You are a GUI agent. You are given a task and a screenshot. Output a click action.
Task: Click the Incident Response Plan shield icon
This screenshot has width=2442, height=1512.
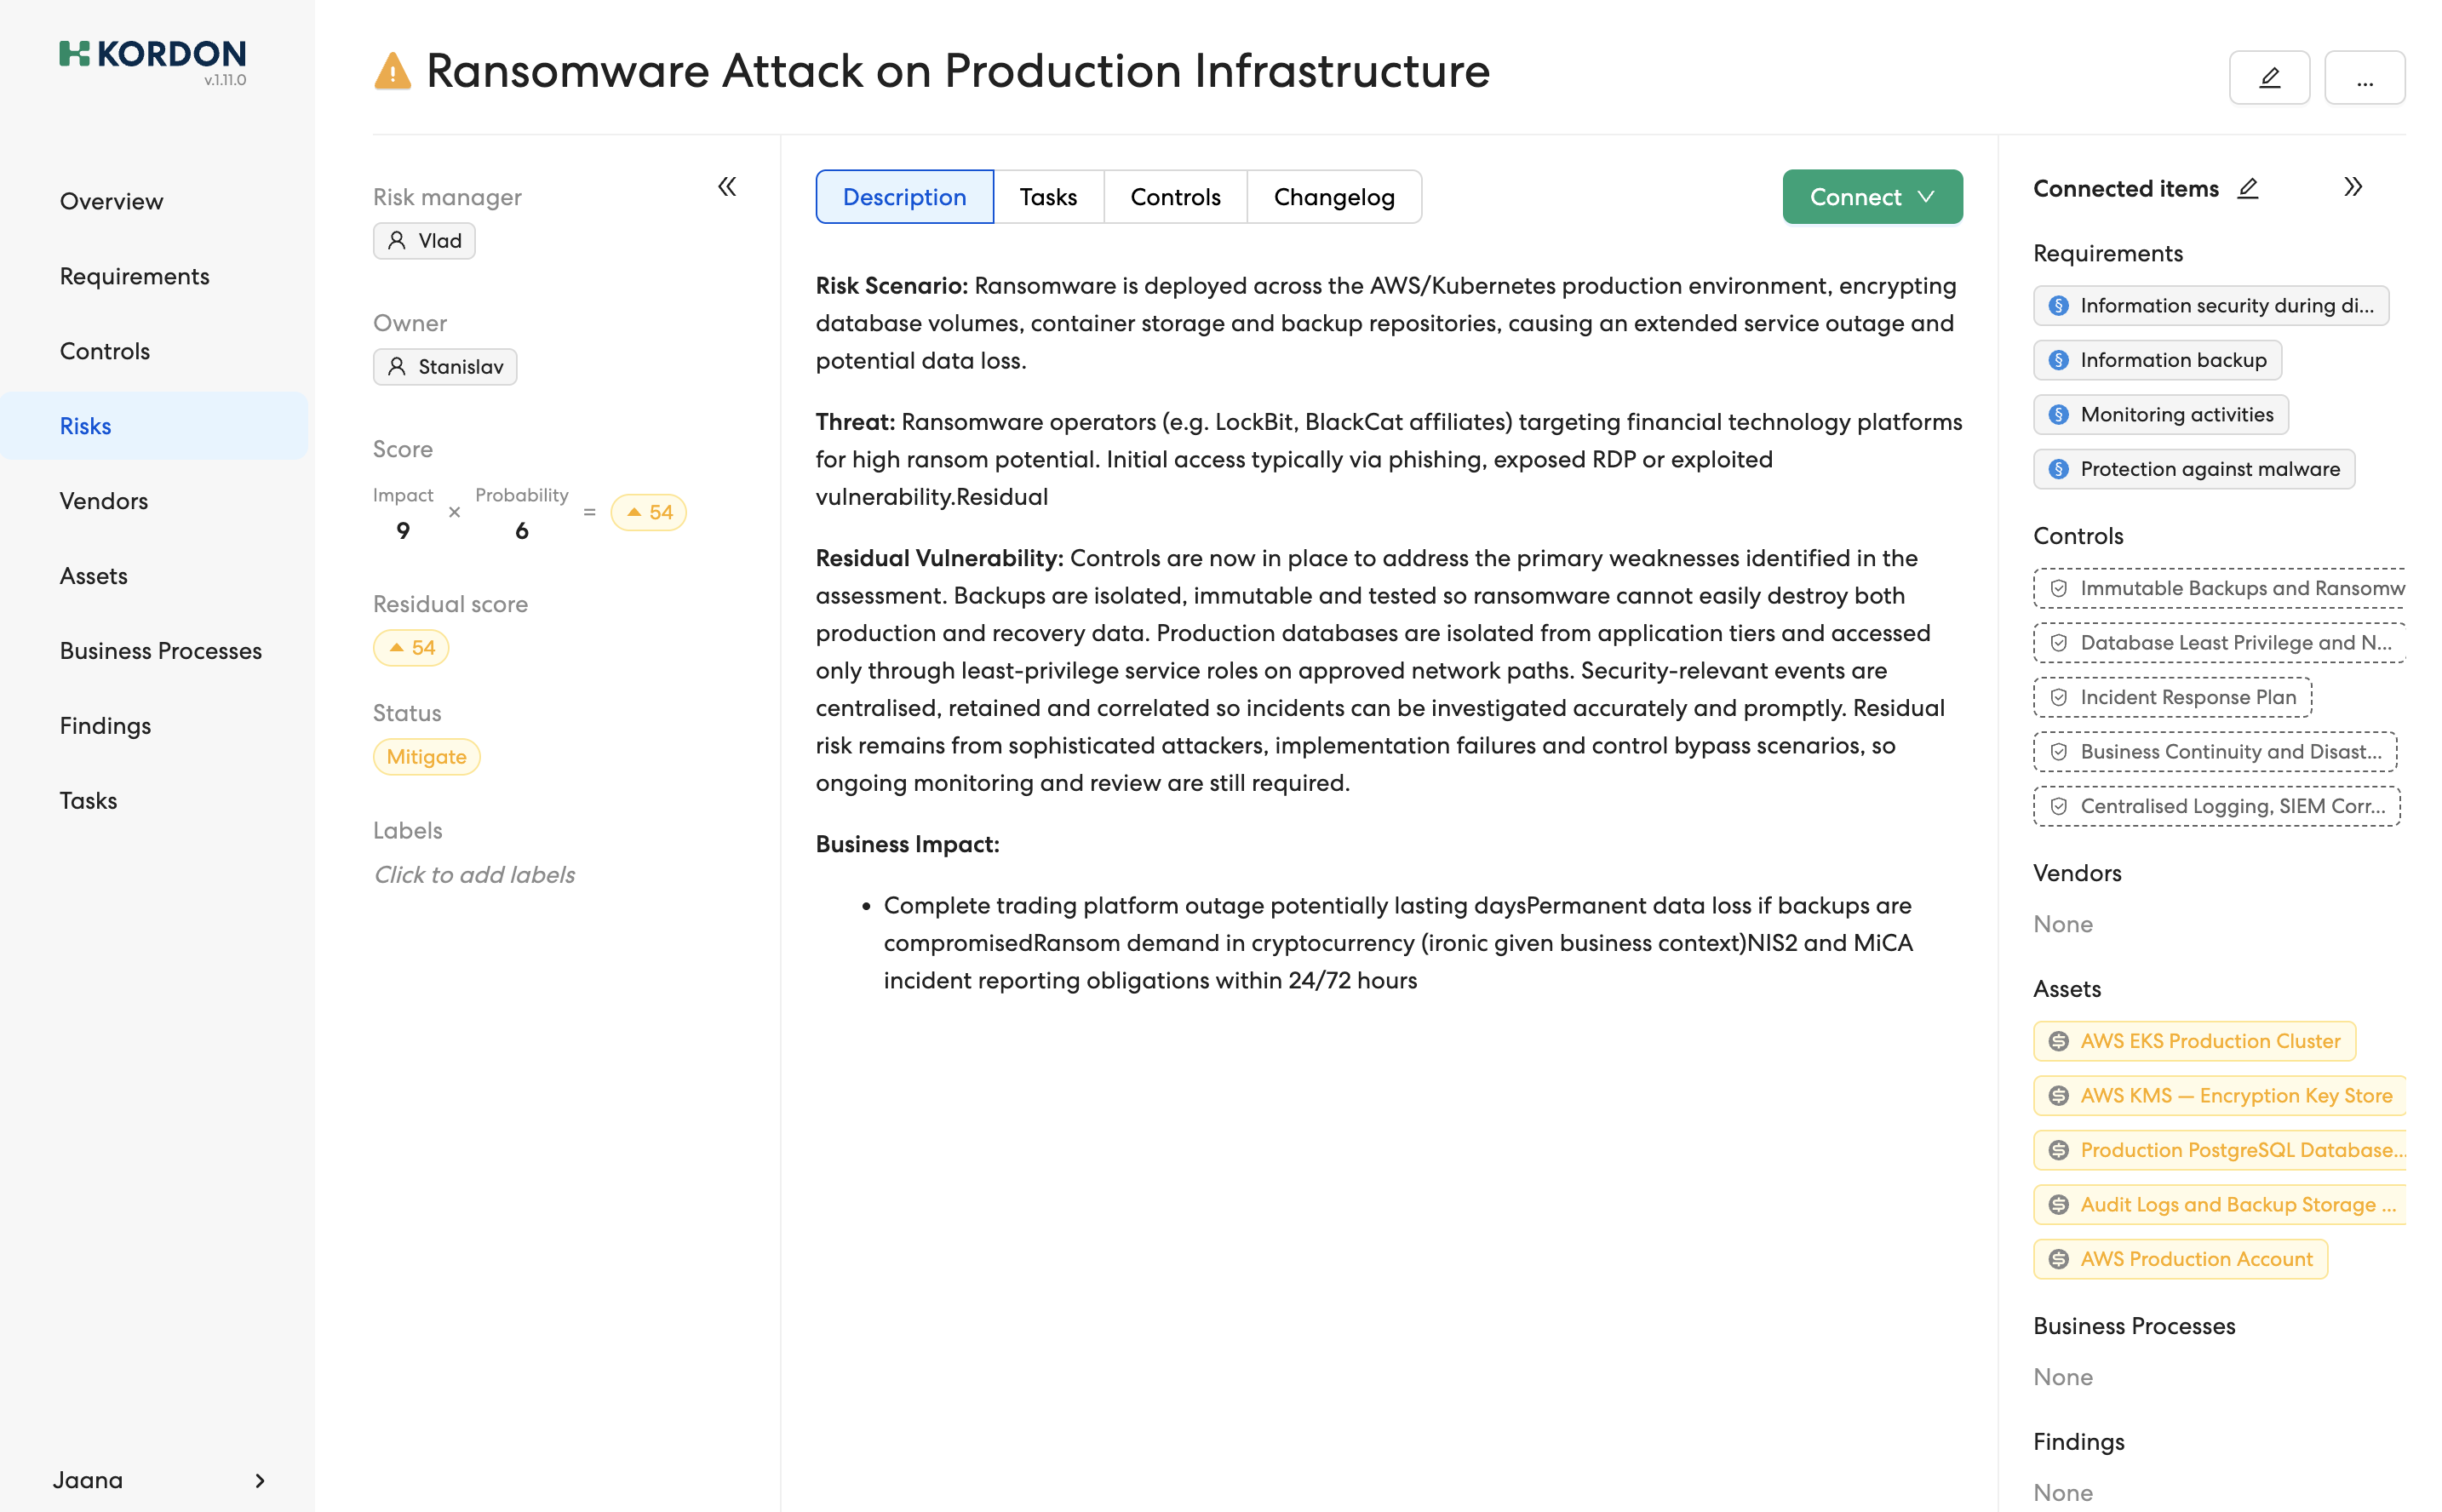[x=2058, y=697]
